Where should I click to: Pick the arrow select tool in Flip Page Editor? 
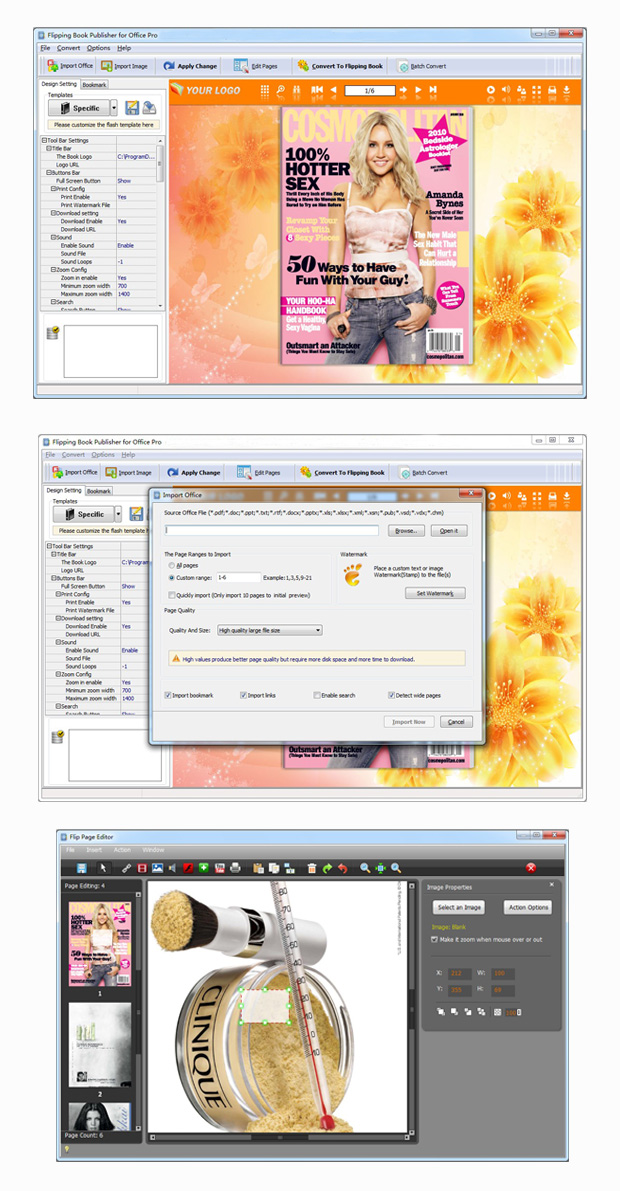coord(104,867)
